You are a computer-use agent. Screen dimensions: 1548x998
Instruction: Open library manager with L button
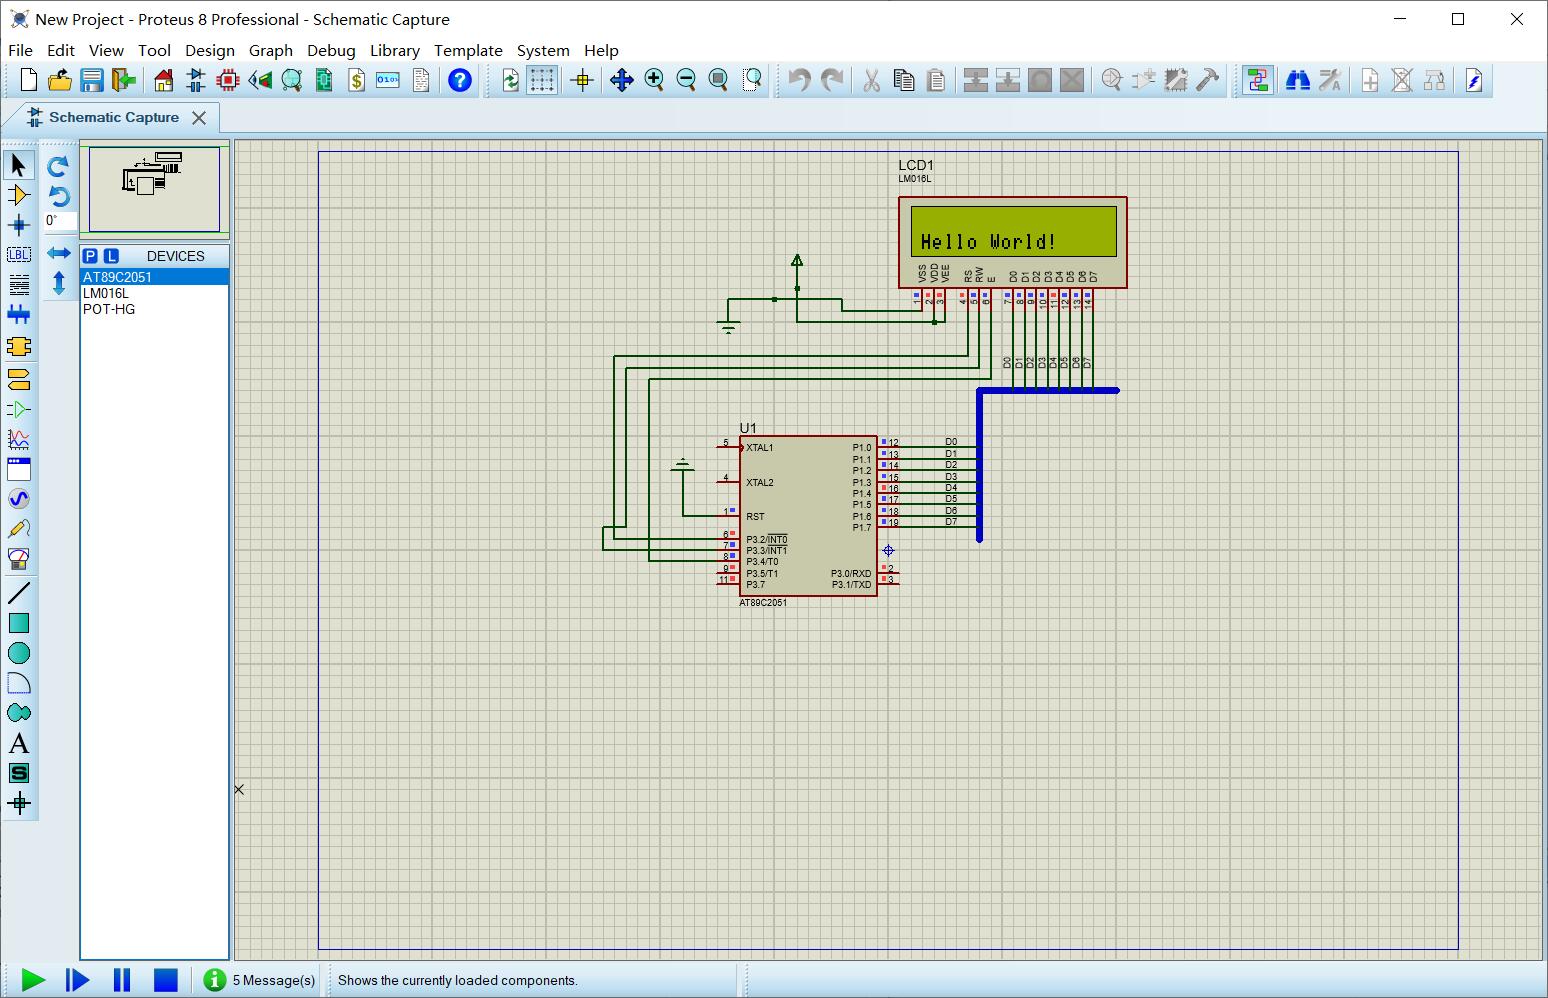pos(111,256)
